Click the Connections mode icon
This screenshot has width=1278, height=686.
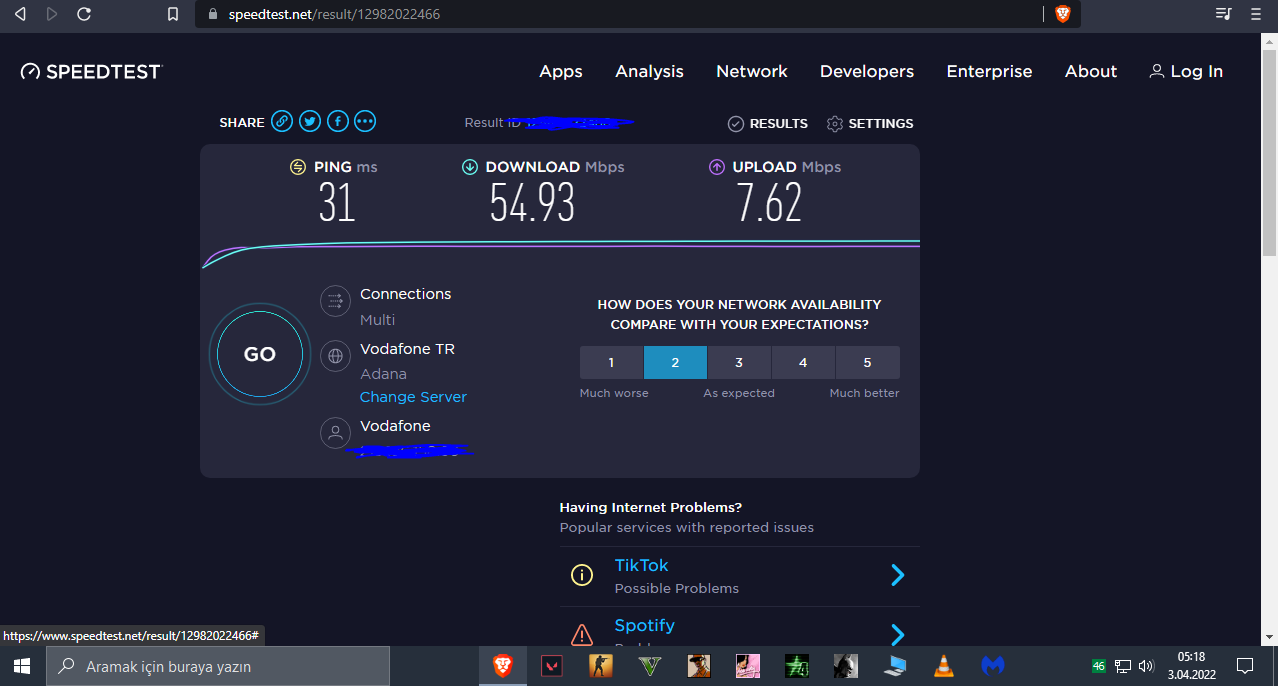(x=335, y=301)
